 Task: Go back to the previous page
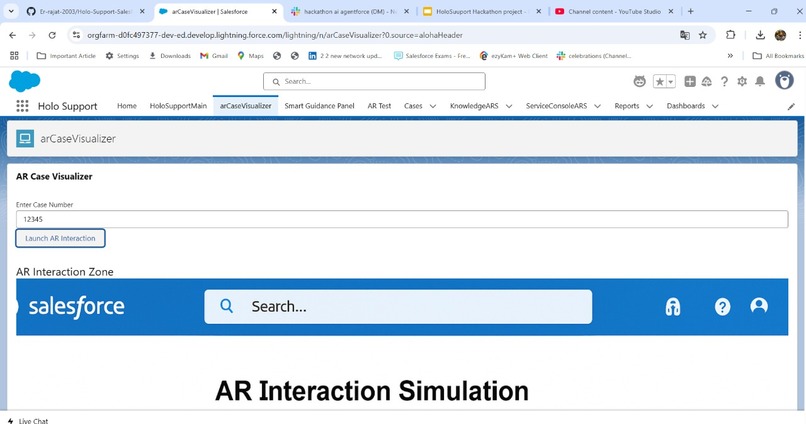pos(12,35)
